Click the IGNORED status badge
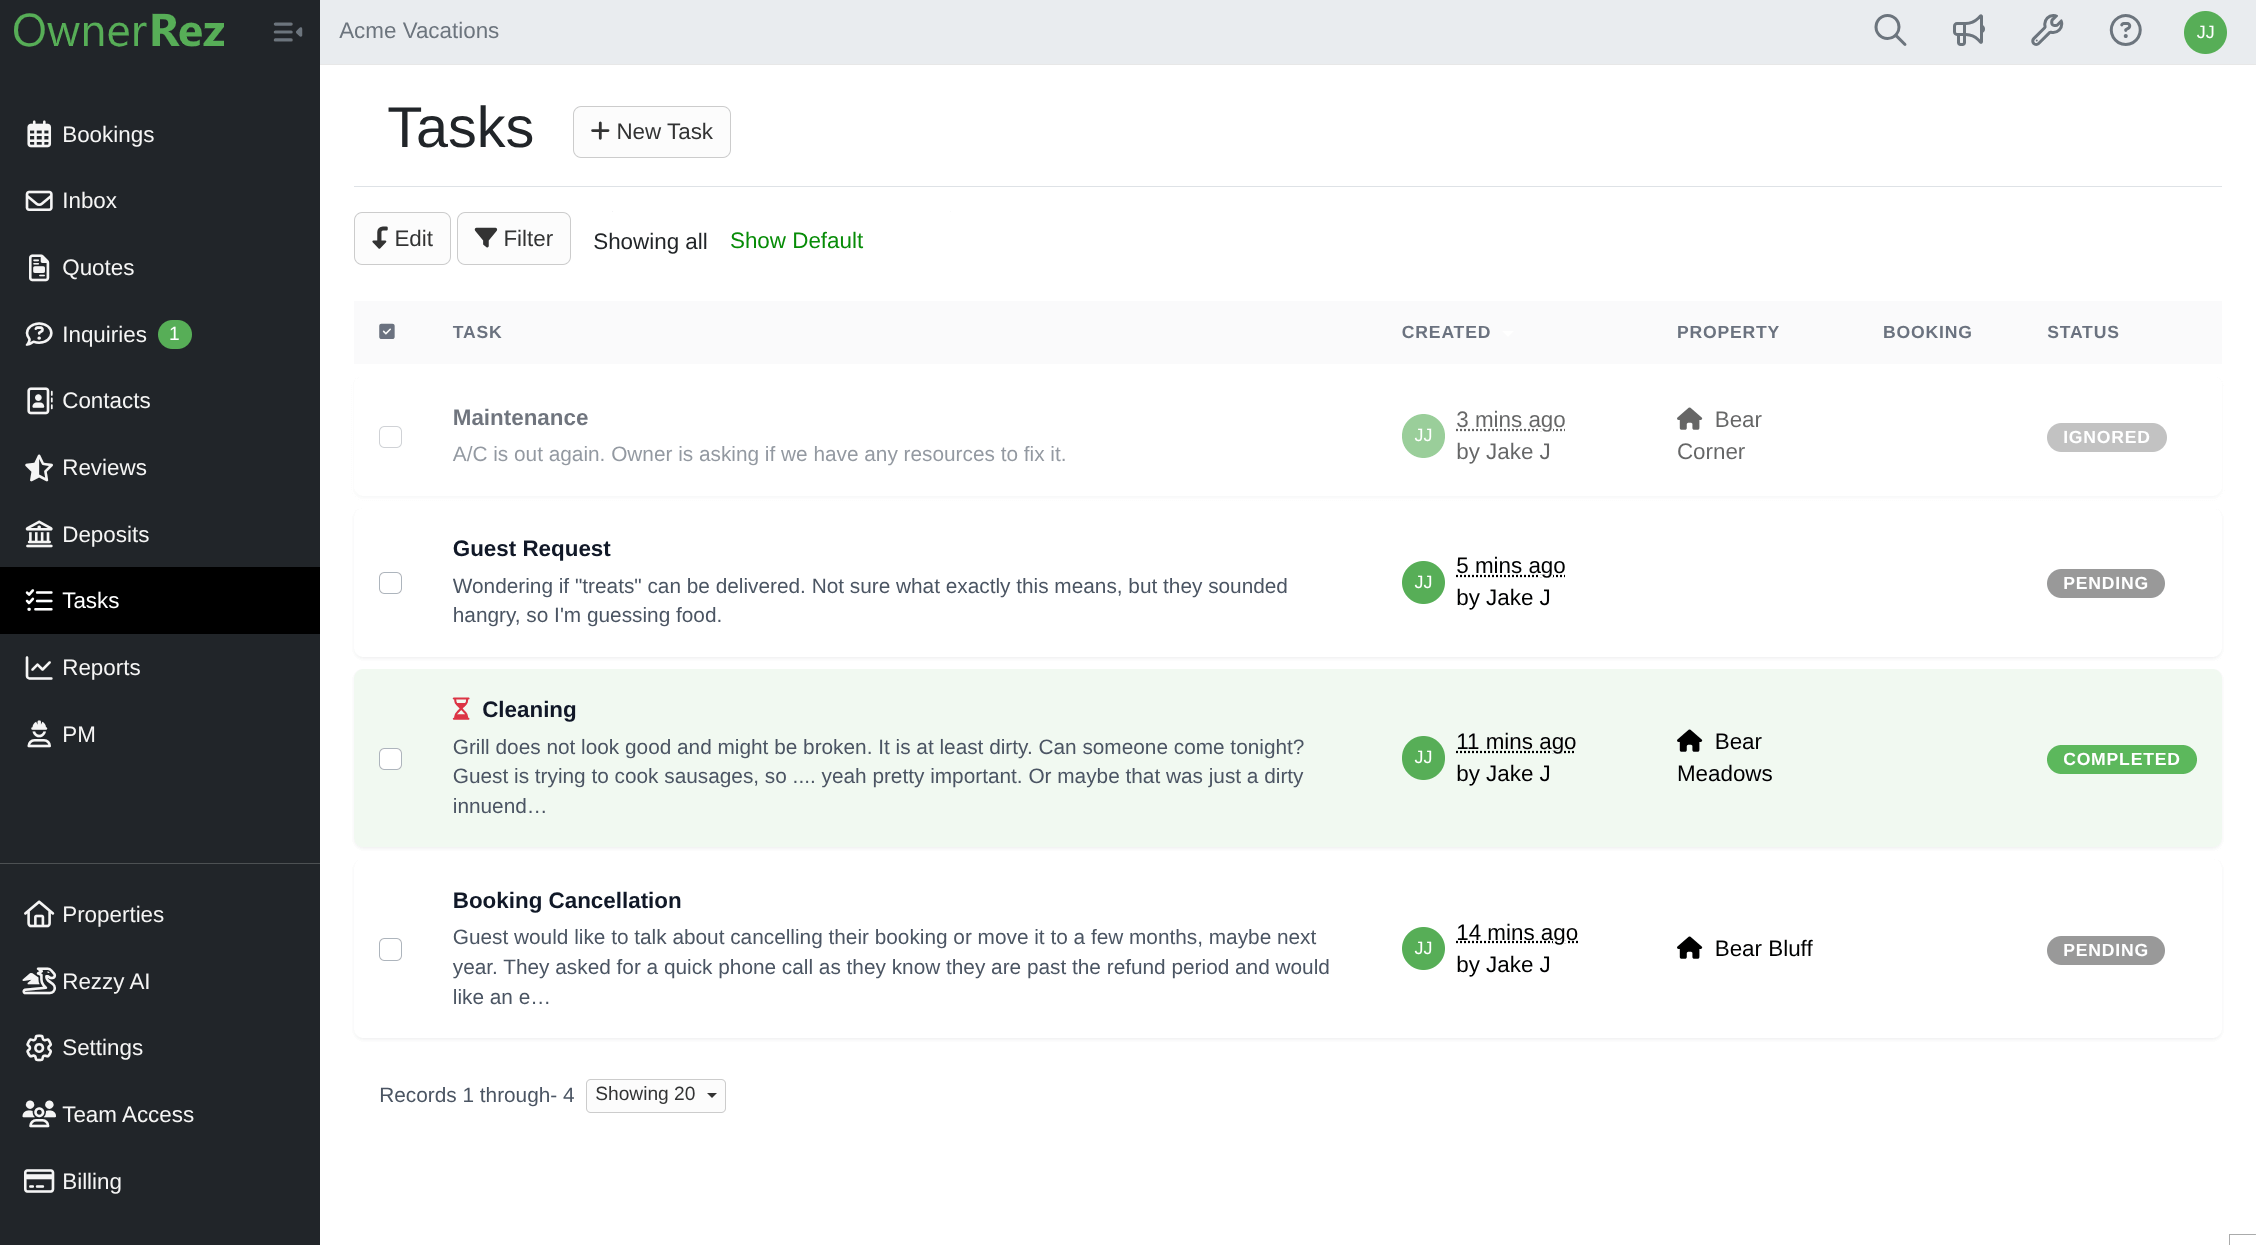Image resolution: width=2256 pixels, height=1245 pixels. pos(2106,437)
